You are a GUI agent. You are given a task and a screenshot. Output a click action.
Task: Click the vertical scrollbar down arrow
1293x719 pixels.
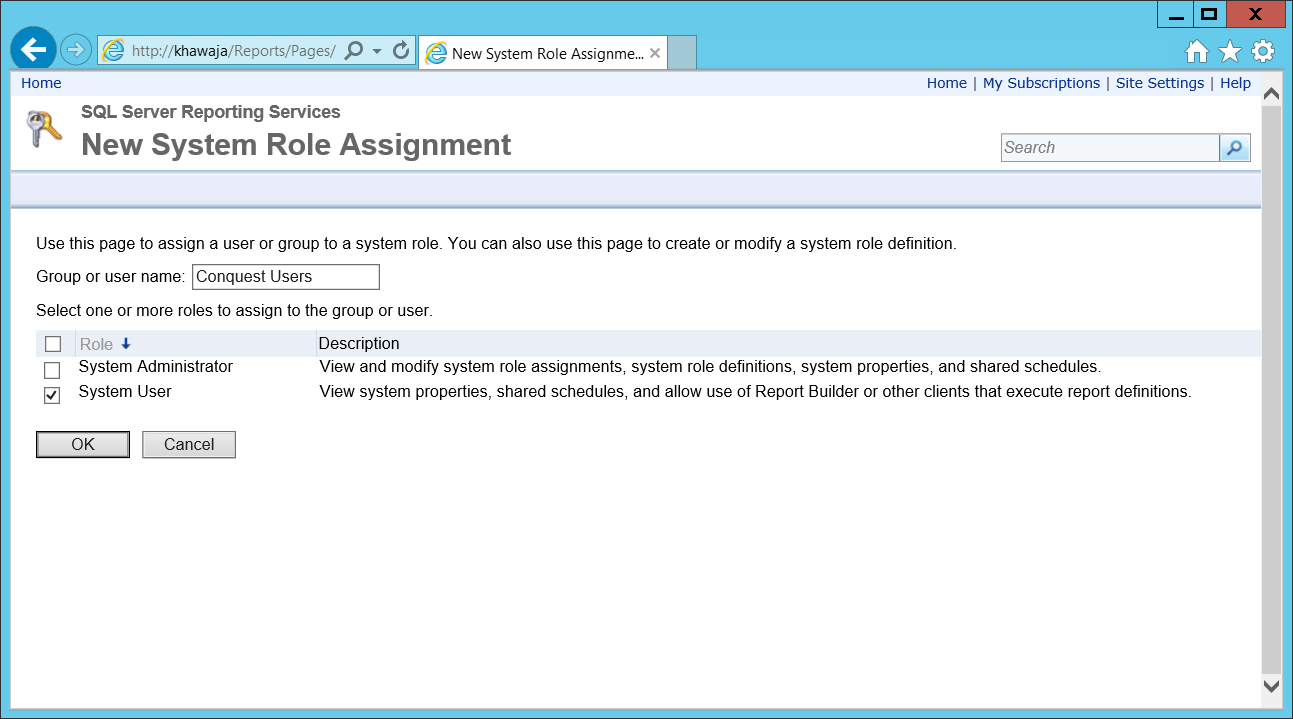[1272, 686]
